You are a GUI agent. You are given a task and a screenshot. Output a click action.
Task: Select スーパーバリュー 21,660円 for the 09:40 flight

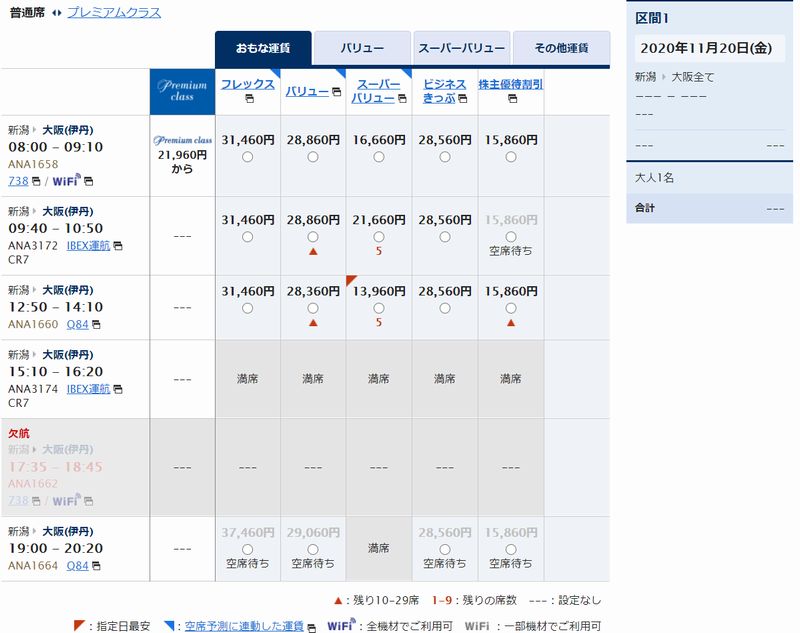[379, 237]
